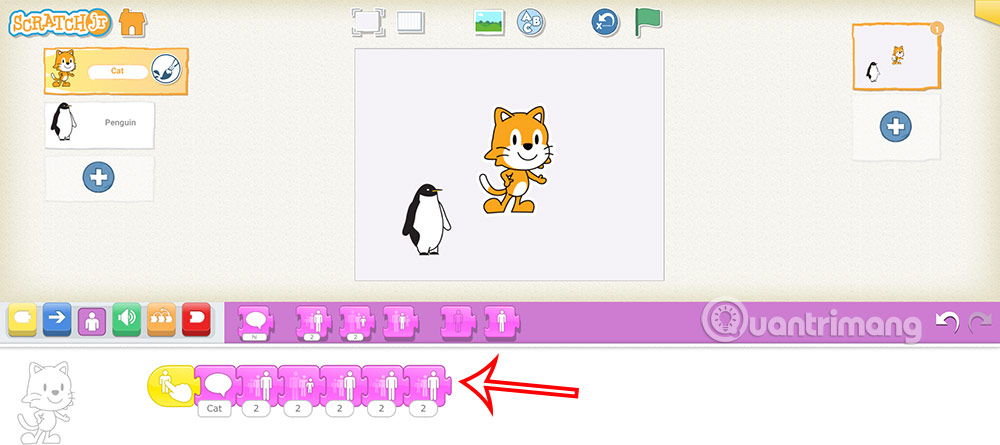Open the green Sound blocks category
This screenshot has height=445, width=1000.
point(127,319)
